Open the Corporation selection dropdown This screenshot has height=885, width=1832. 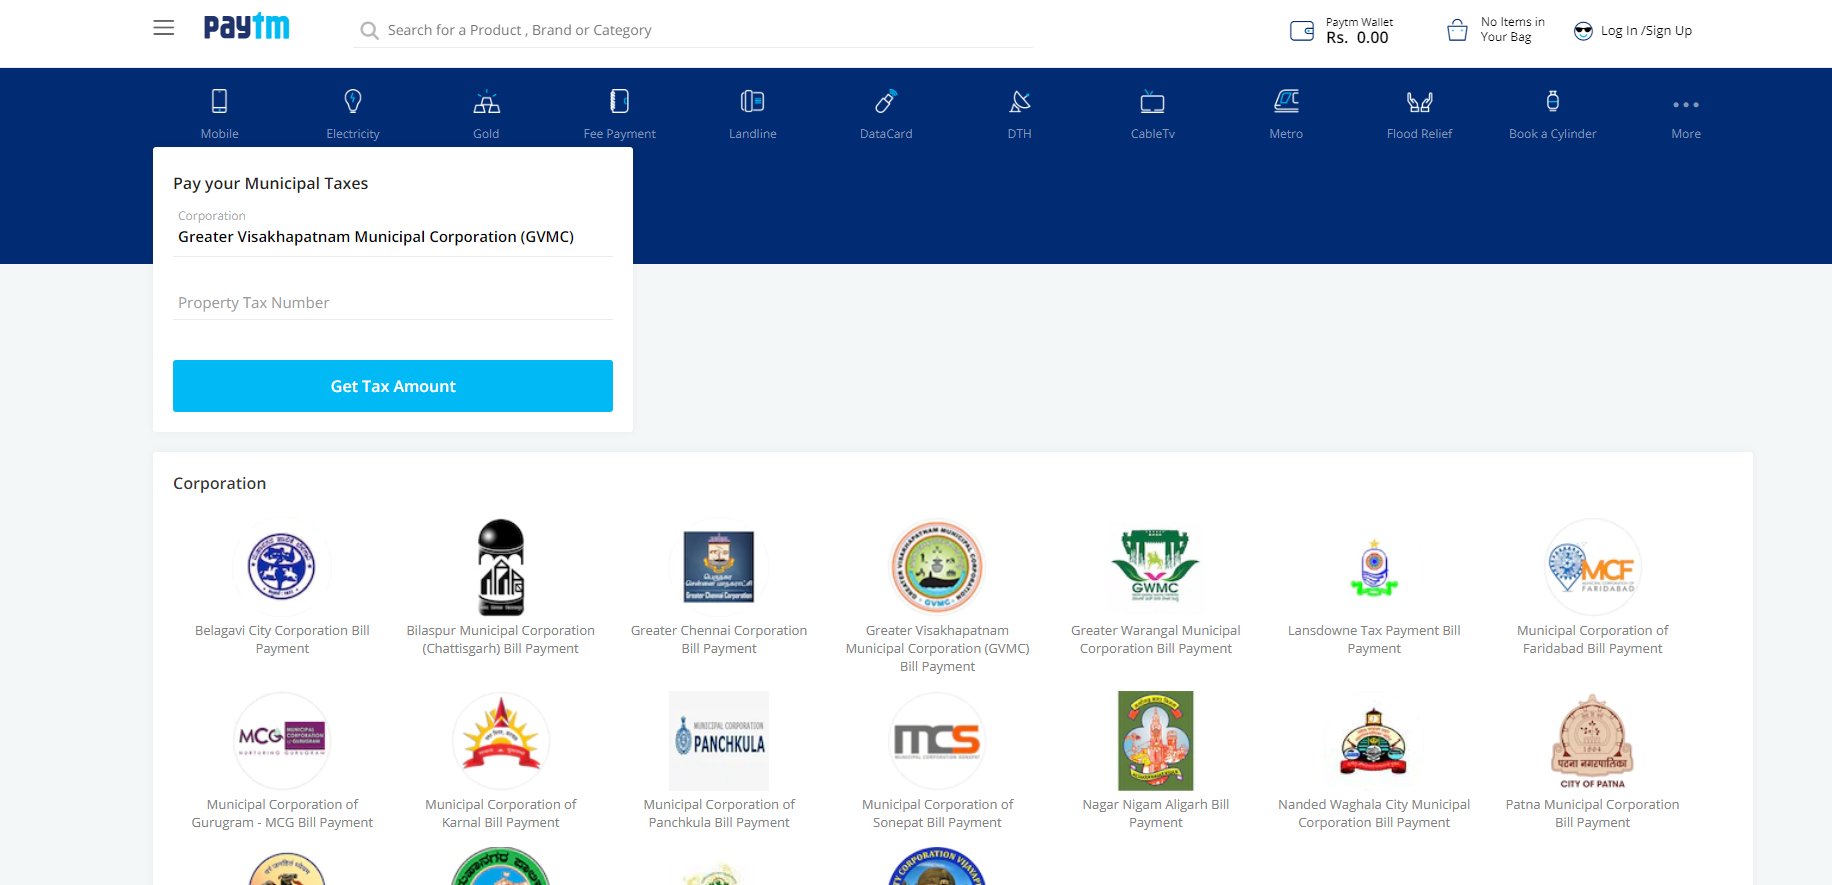(x=393, y=236)
